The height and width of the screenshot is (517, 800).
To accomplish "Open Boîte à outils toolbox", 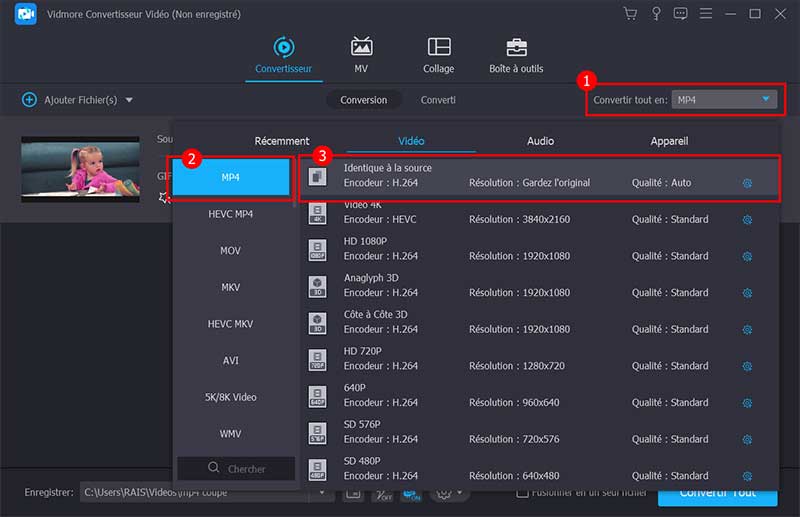I will [x=517, y=48].
